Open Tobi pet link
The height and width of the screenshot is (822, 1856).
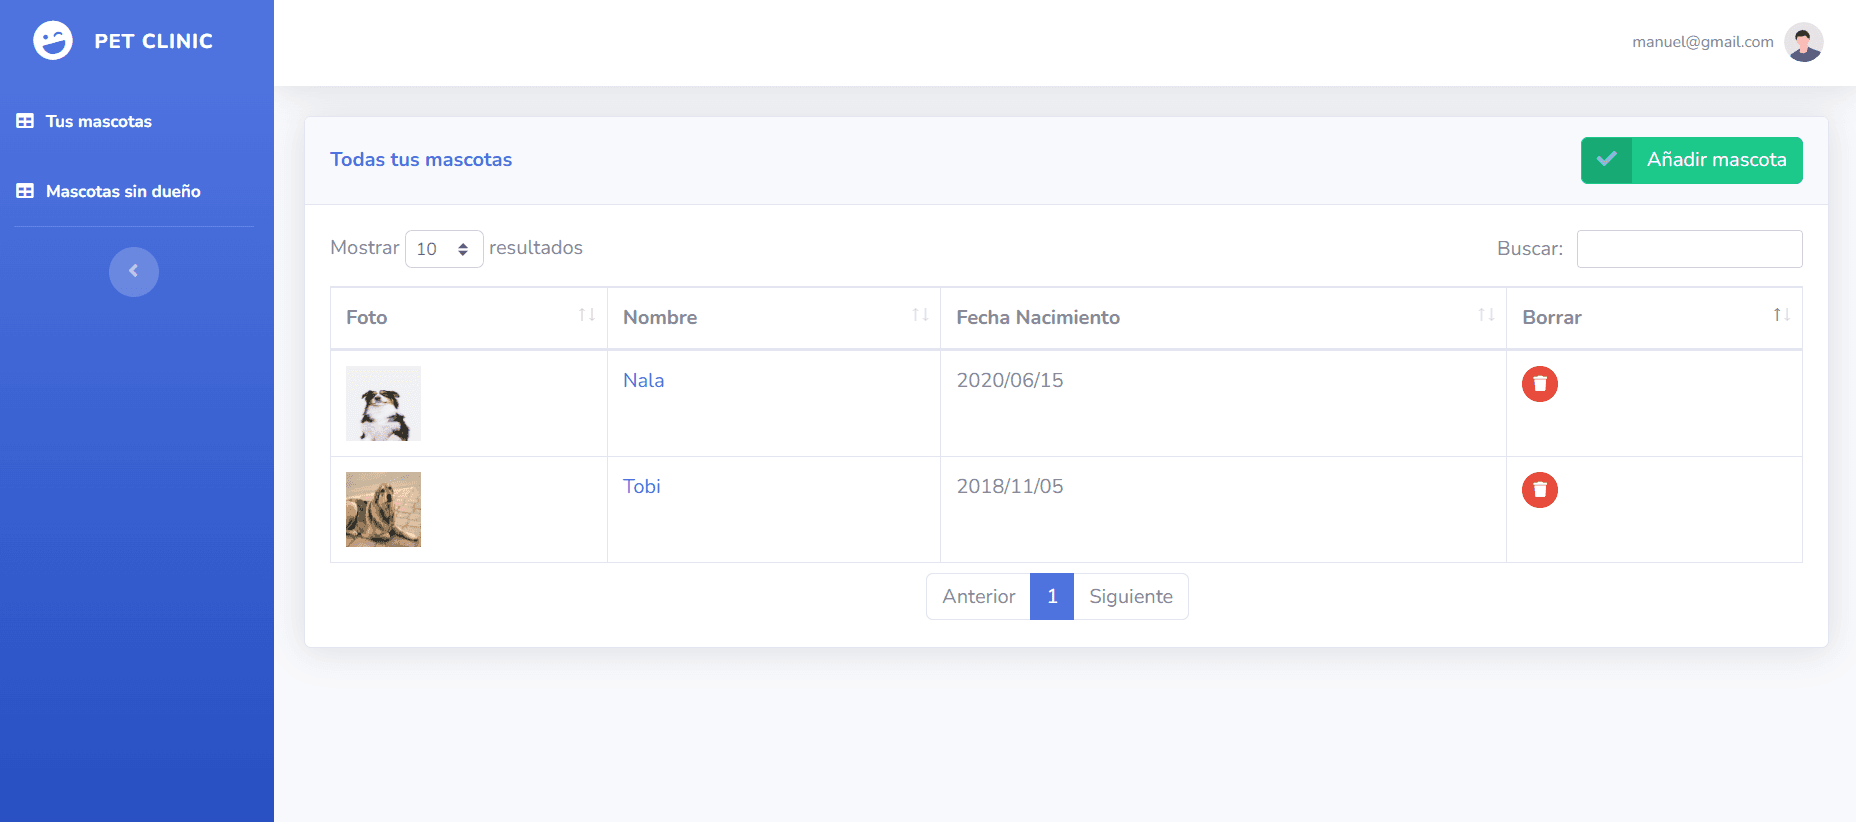(642, 486)
